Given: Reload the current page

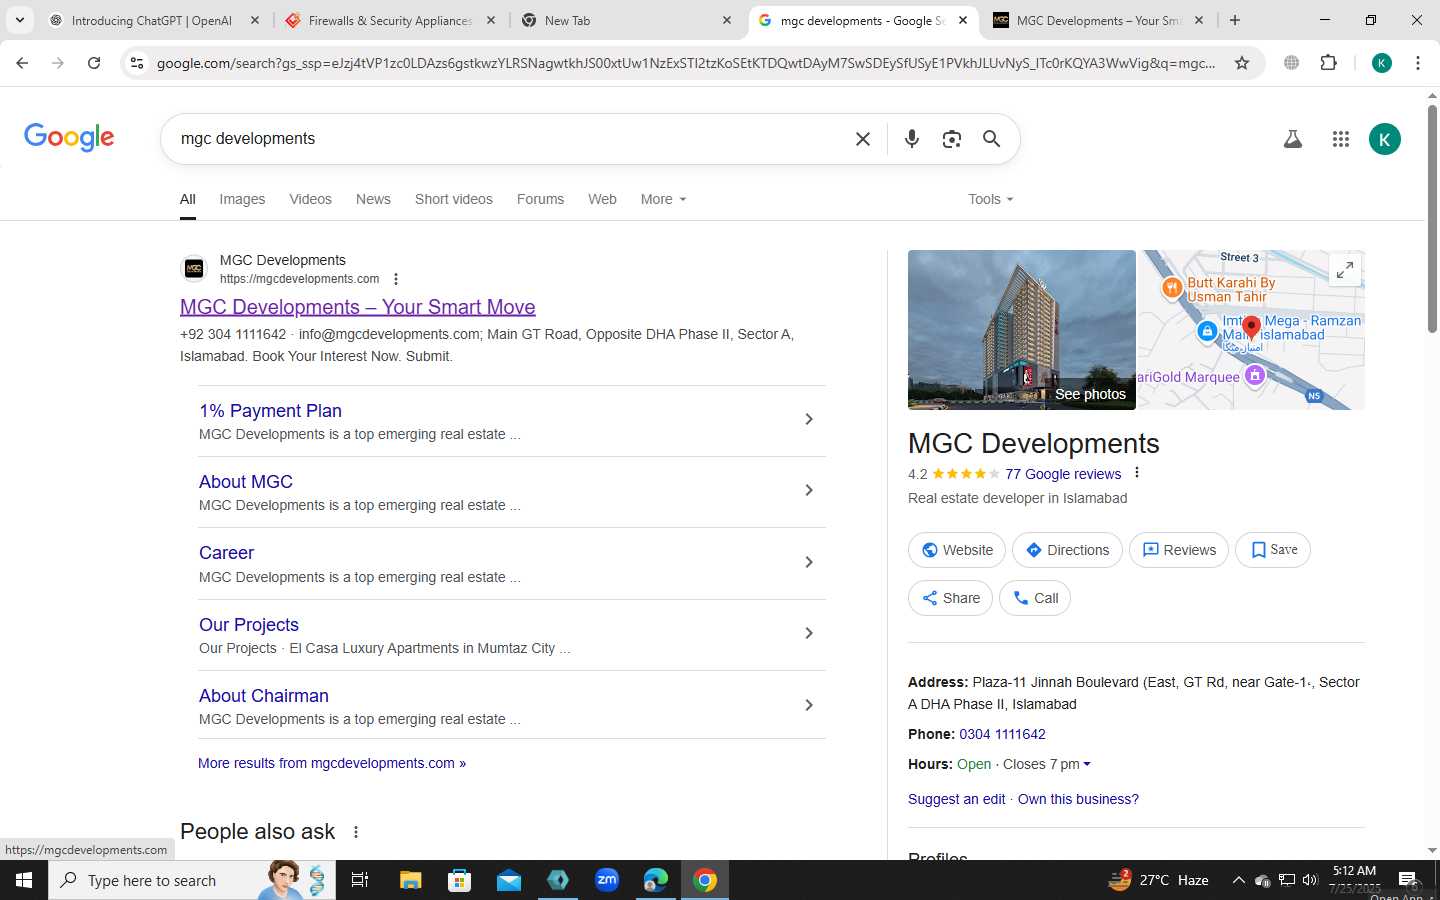Looking at the screenshot, I should (94, 63).
